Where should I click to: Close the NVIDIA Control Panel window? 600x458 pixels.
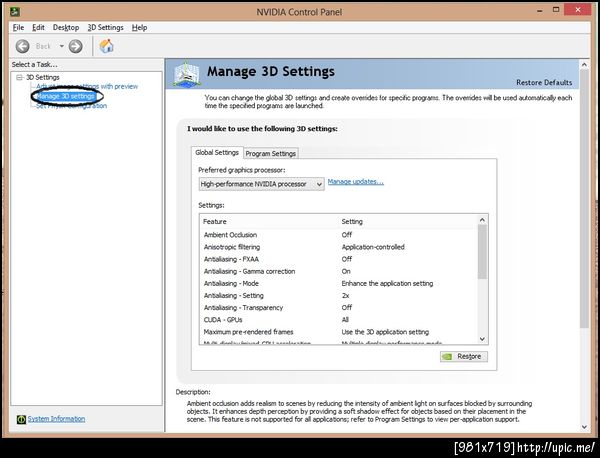[x=578, y=10]
